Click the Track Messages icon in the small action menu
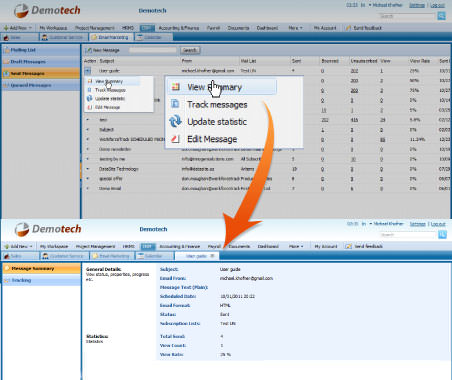The image size is (452, 380). (89, 90)
